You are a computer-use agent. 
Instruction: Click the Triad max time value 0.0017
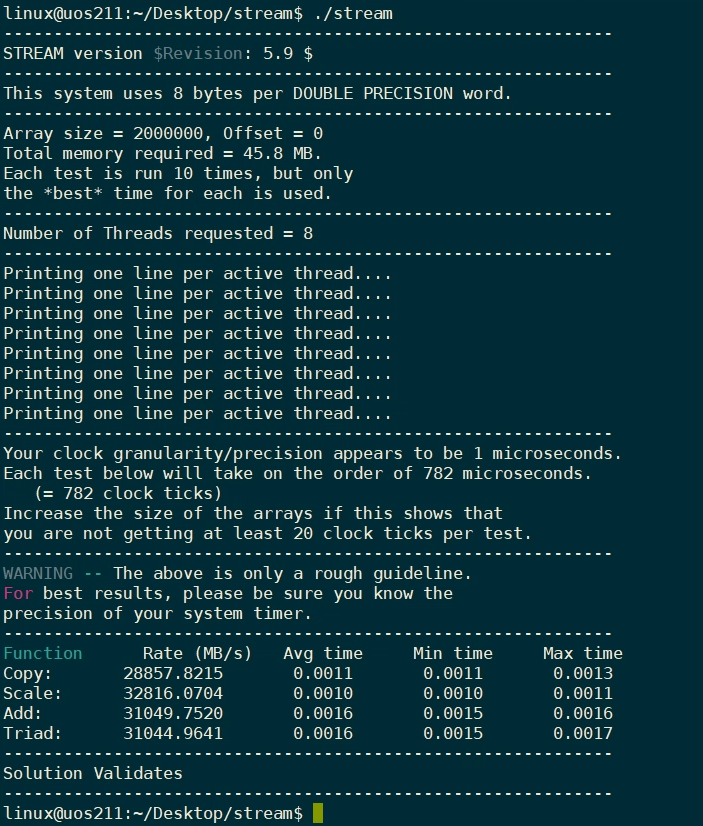pyautogui.click(x=583, y=733)
